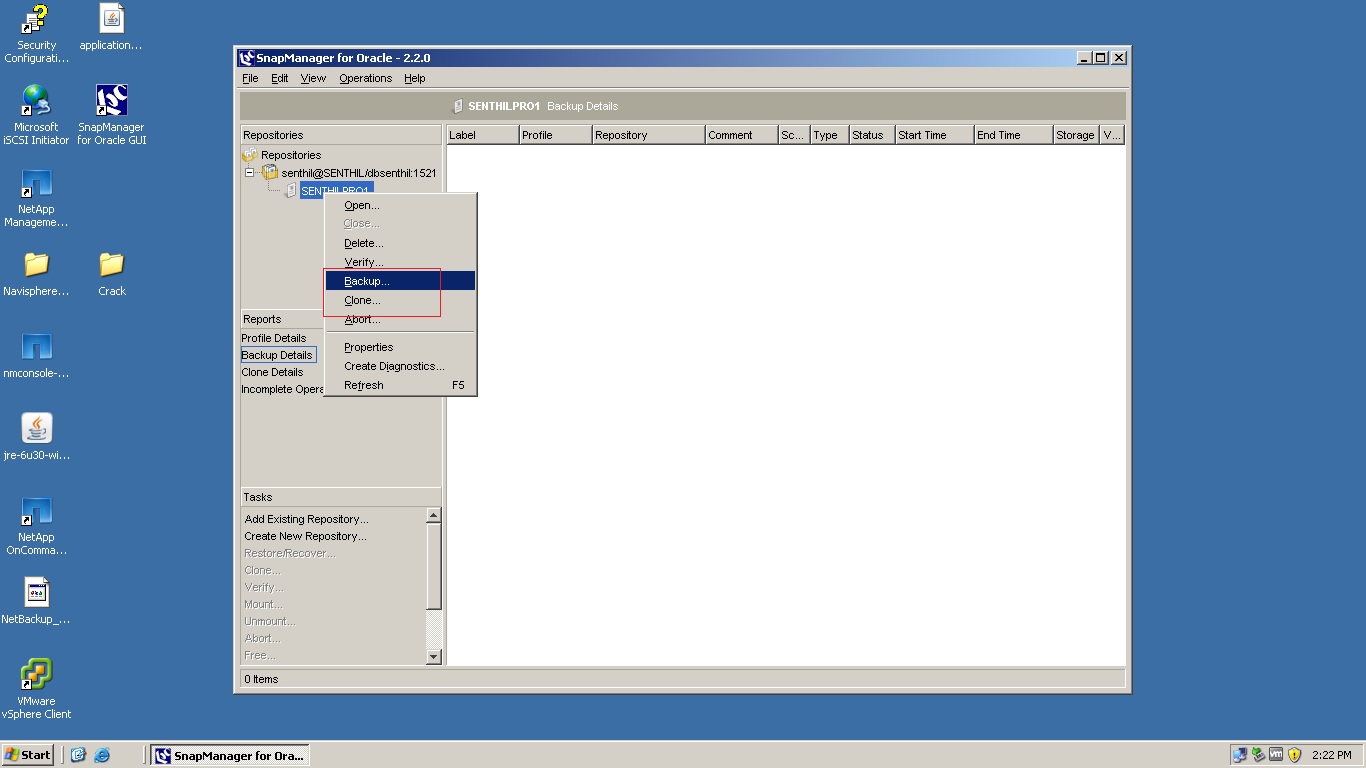The height and width of the screenshot is (768, 1366).
Task: Choose Refresh from the context menu
Action: (400, 385)
